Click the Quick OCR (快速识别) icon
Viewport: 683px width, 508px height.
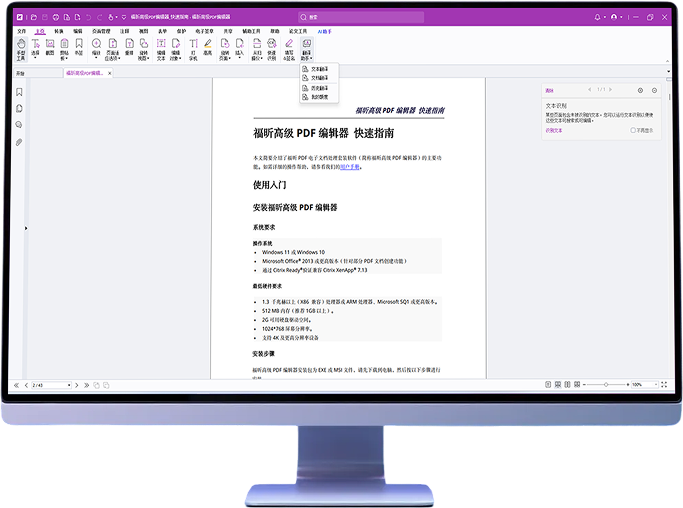point(272,44)
